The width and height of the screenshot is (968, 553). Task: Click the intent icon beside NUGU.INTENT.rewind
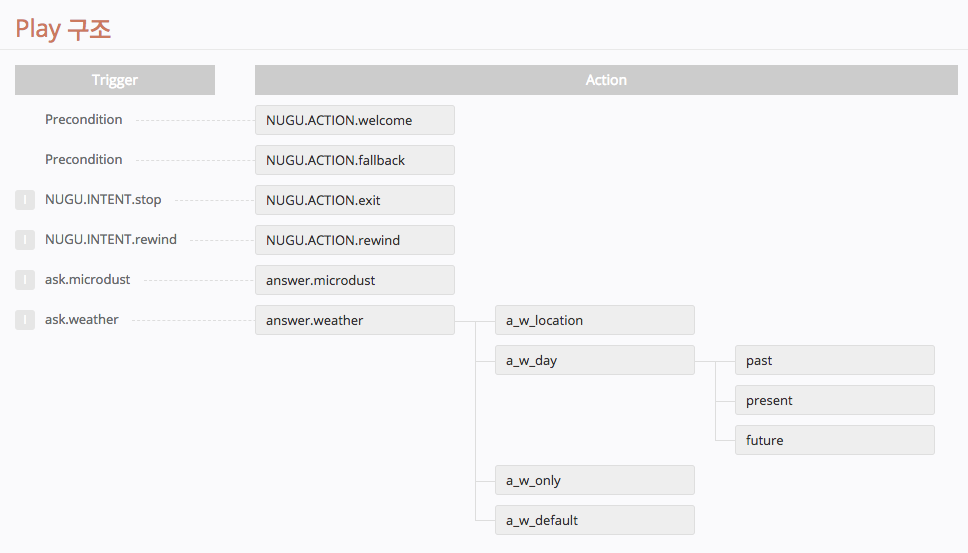point(25,240)
